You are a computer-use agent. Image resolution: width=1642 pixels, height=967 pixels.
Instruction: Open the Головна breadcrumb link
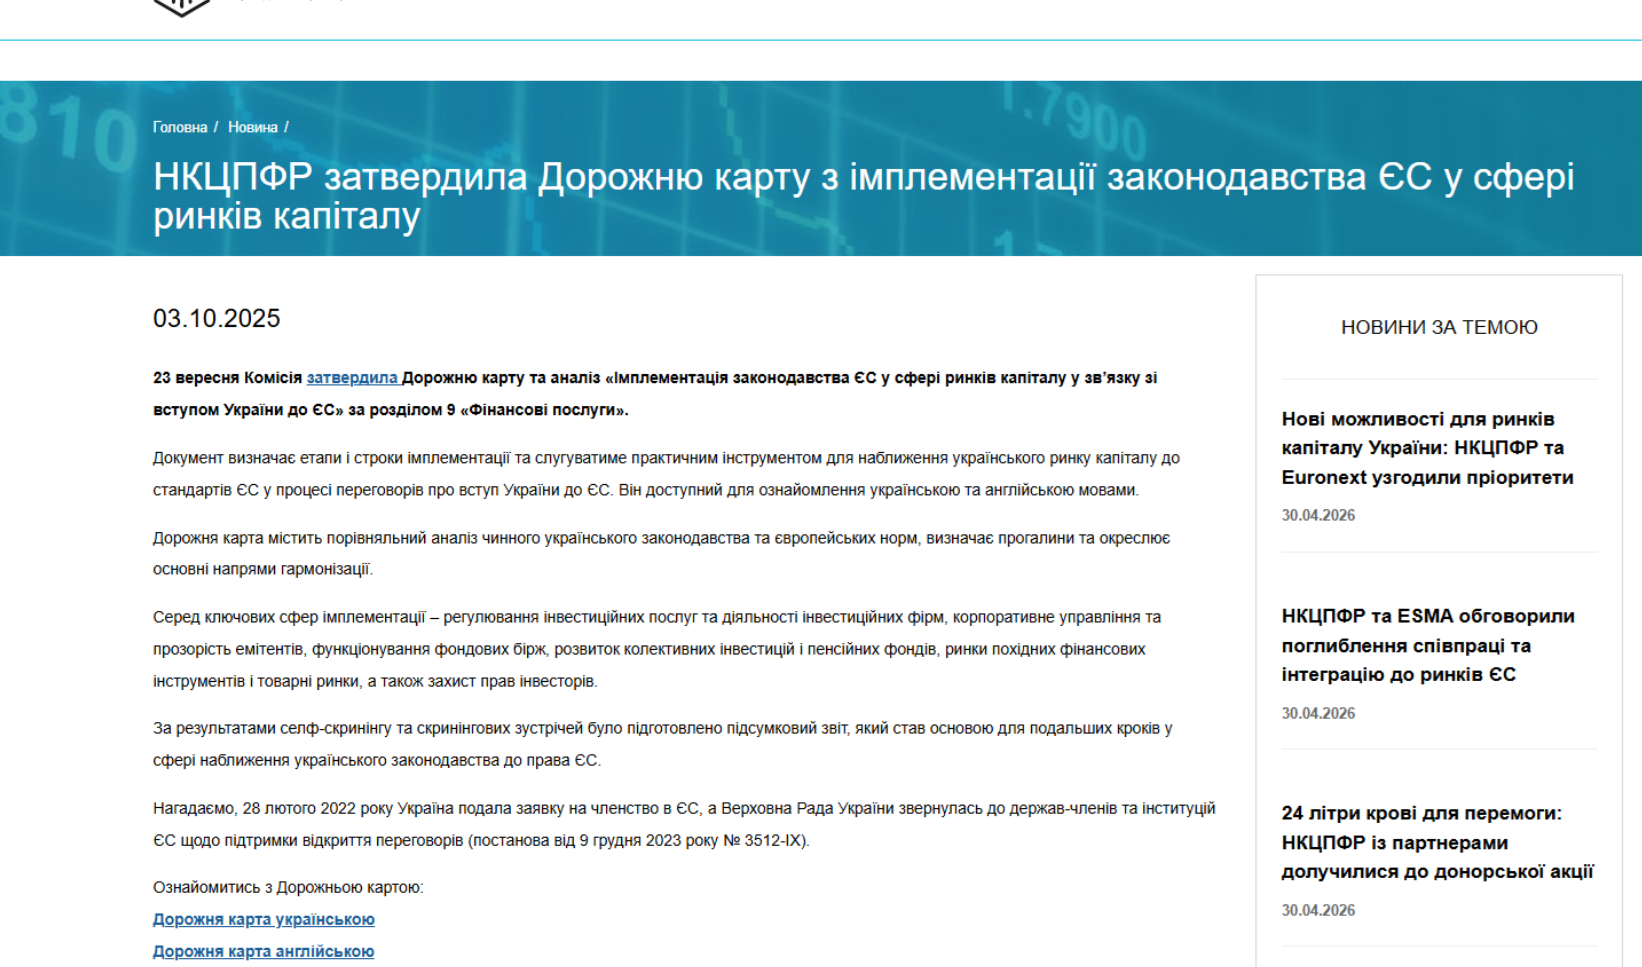coord(180,127)
